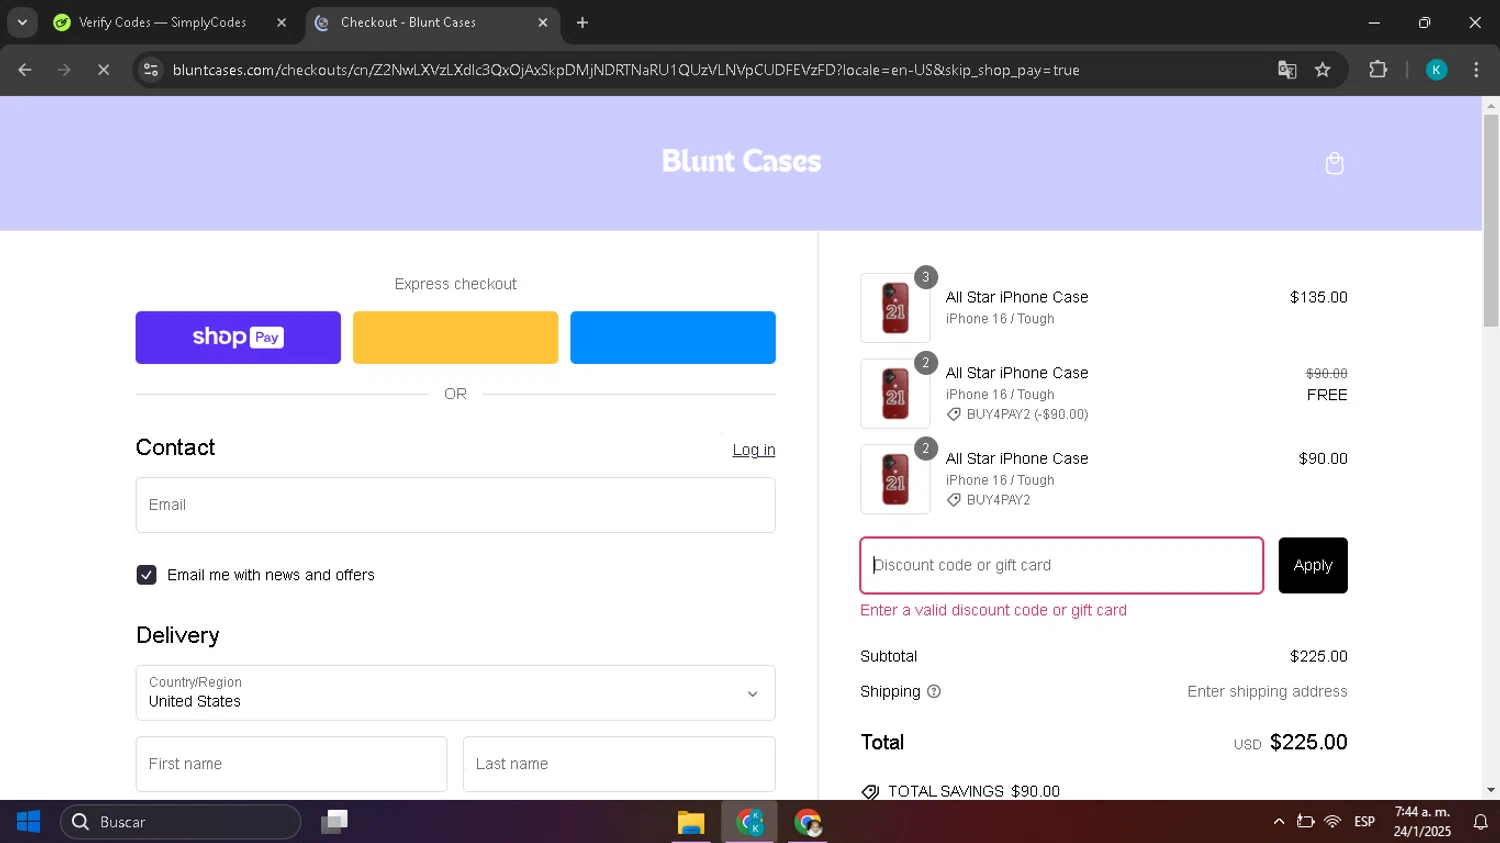Pay with the Shop Pay button
The height and width of the screenshot is (843, 1500).
[238, 337]
